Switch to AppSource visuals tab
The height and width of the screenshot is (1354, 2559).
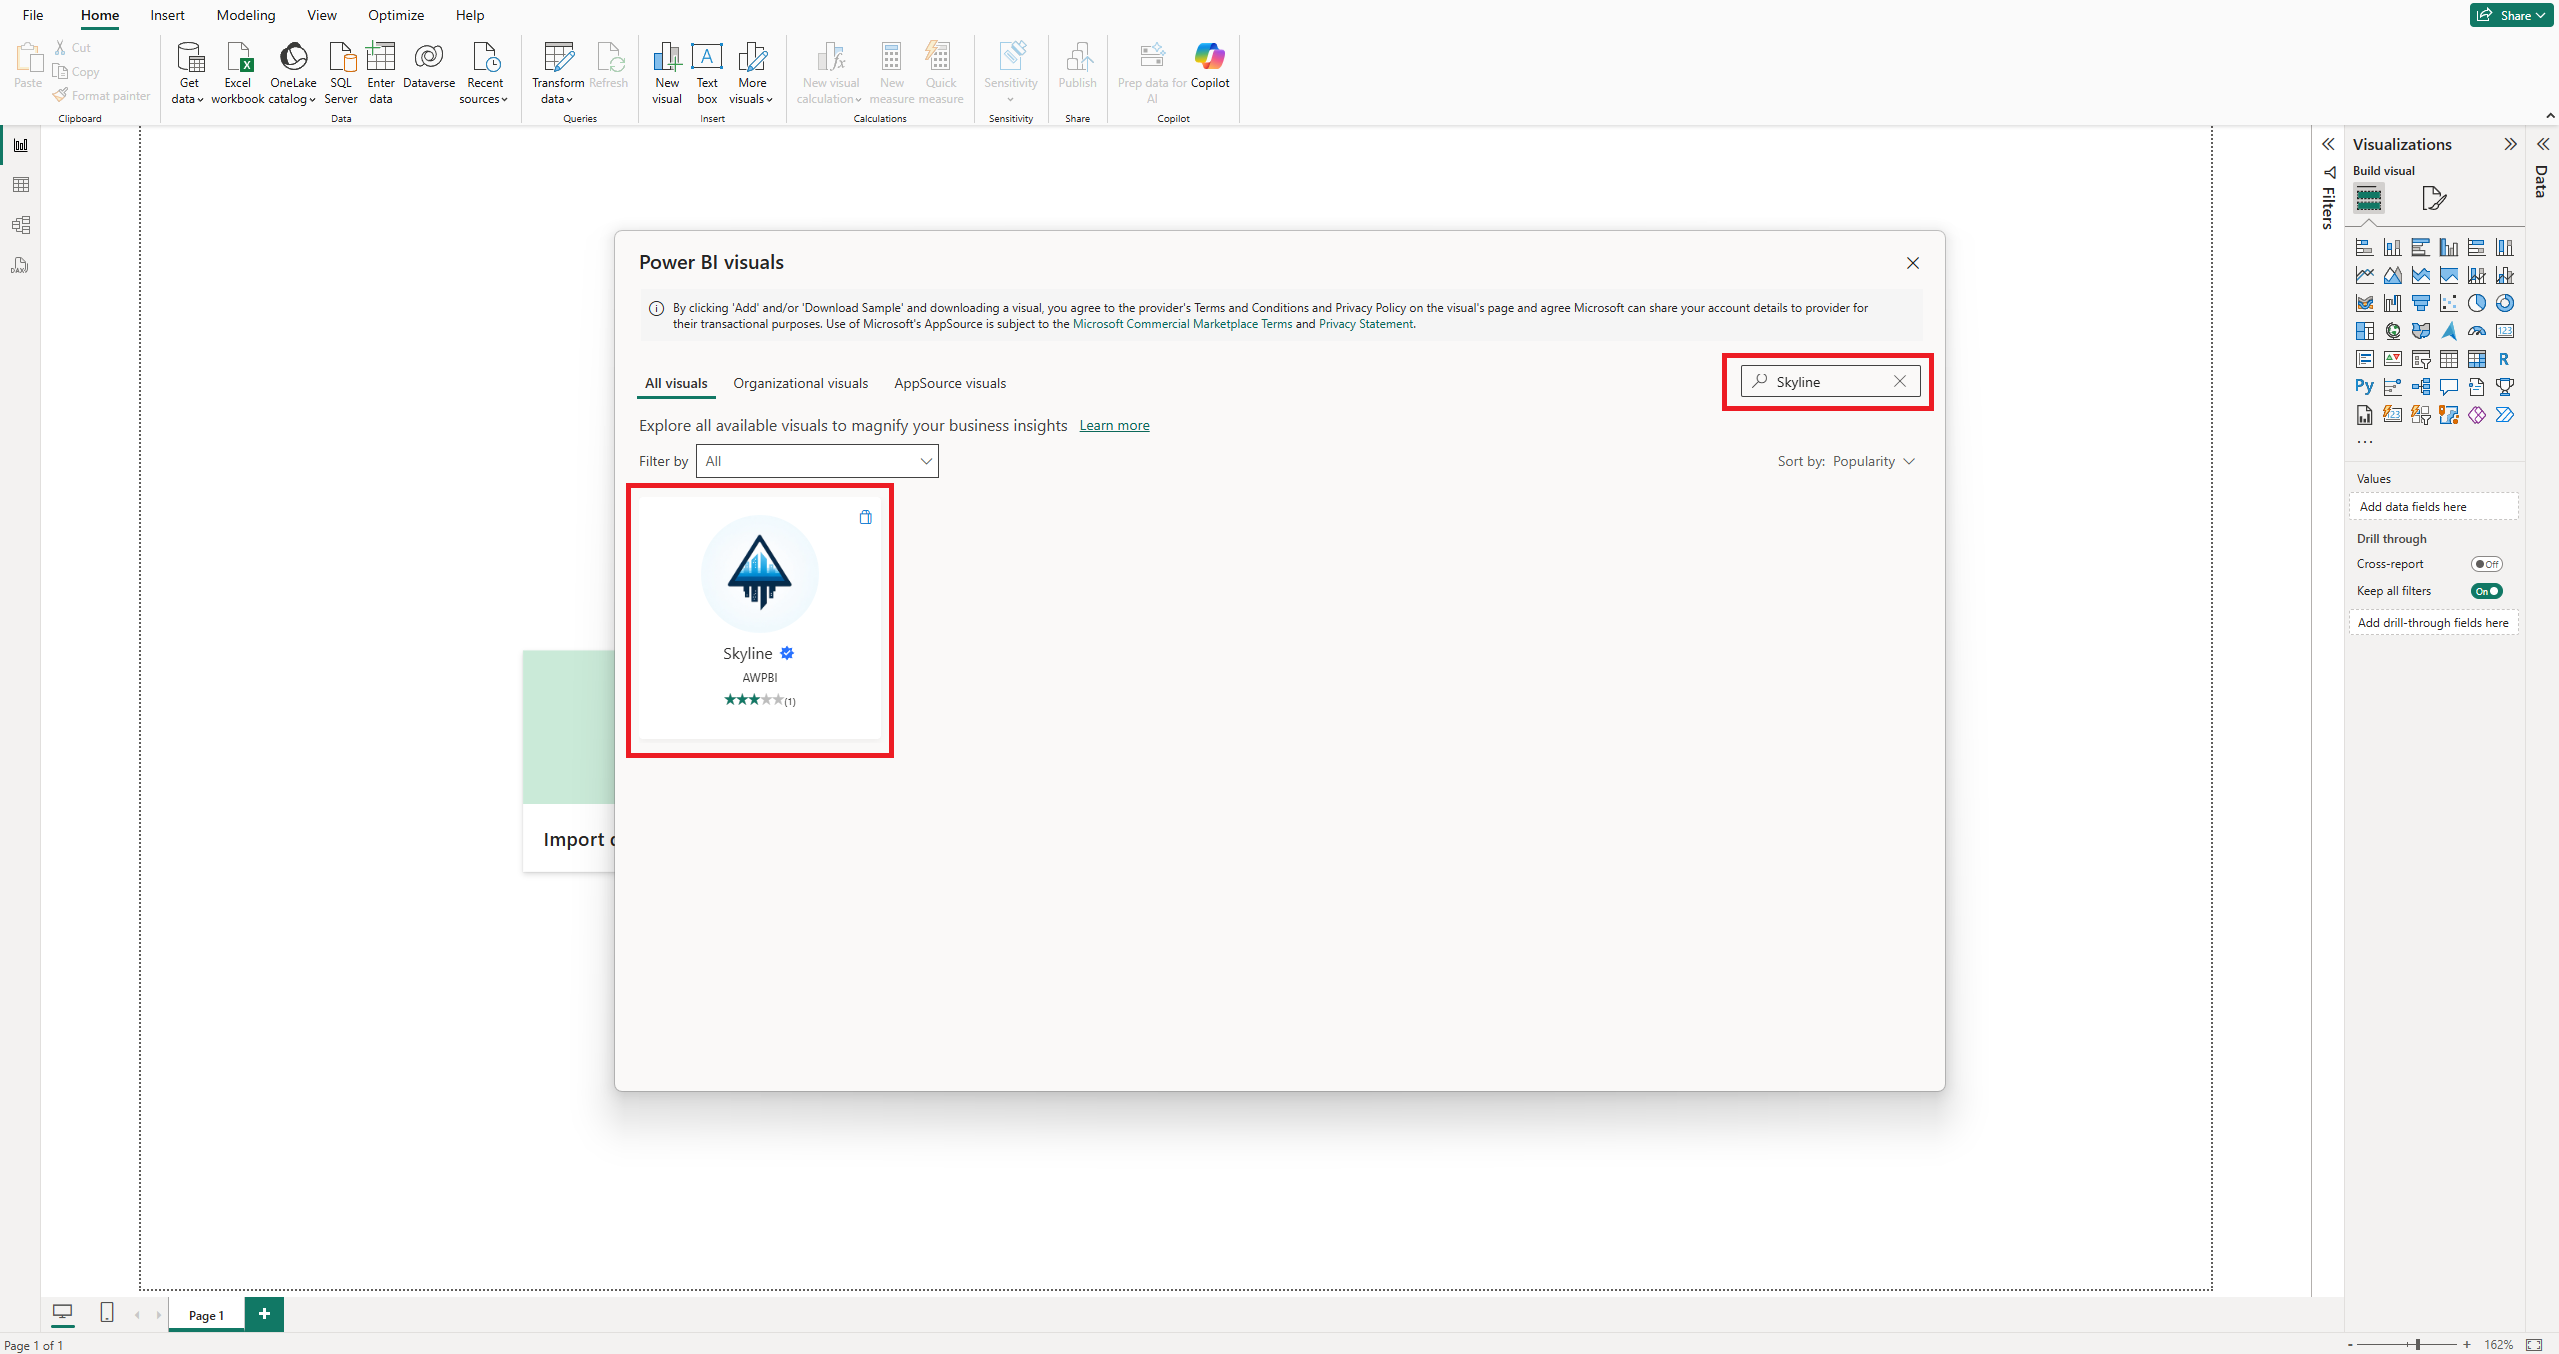coord(950,383)
